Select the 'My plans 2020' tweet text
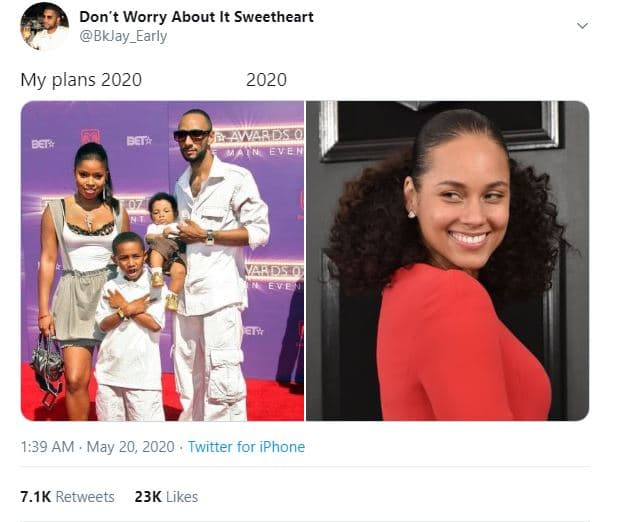The height and width of the screenshot is (522, 622). (x=81, y=80)
